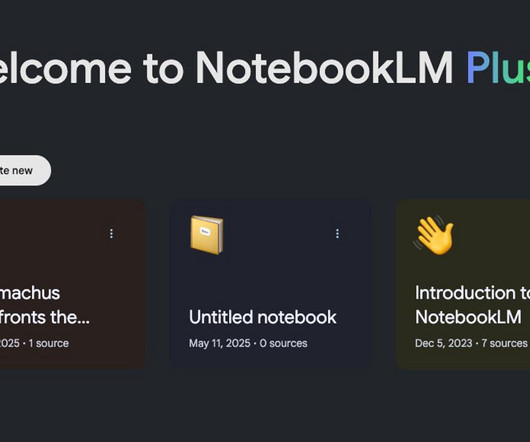
Task: Open the Introduction to NotebookLM title
Action: (x=473, y=305)
